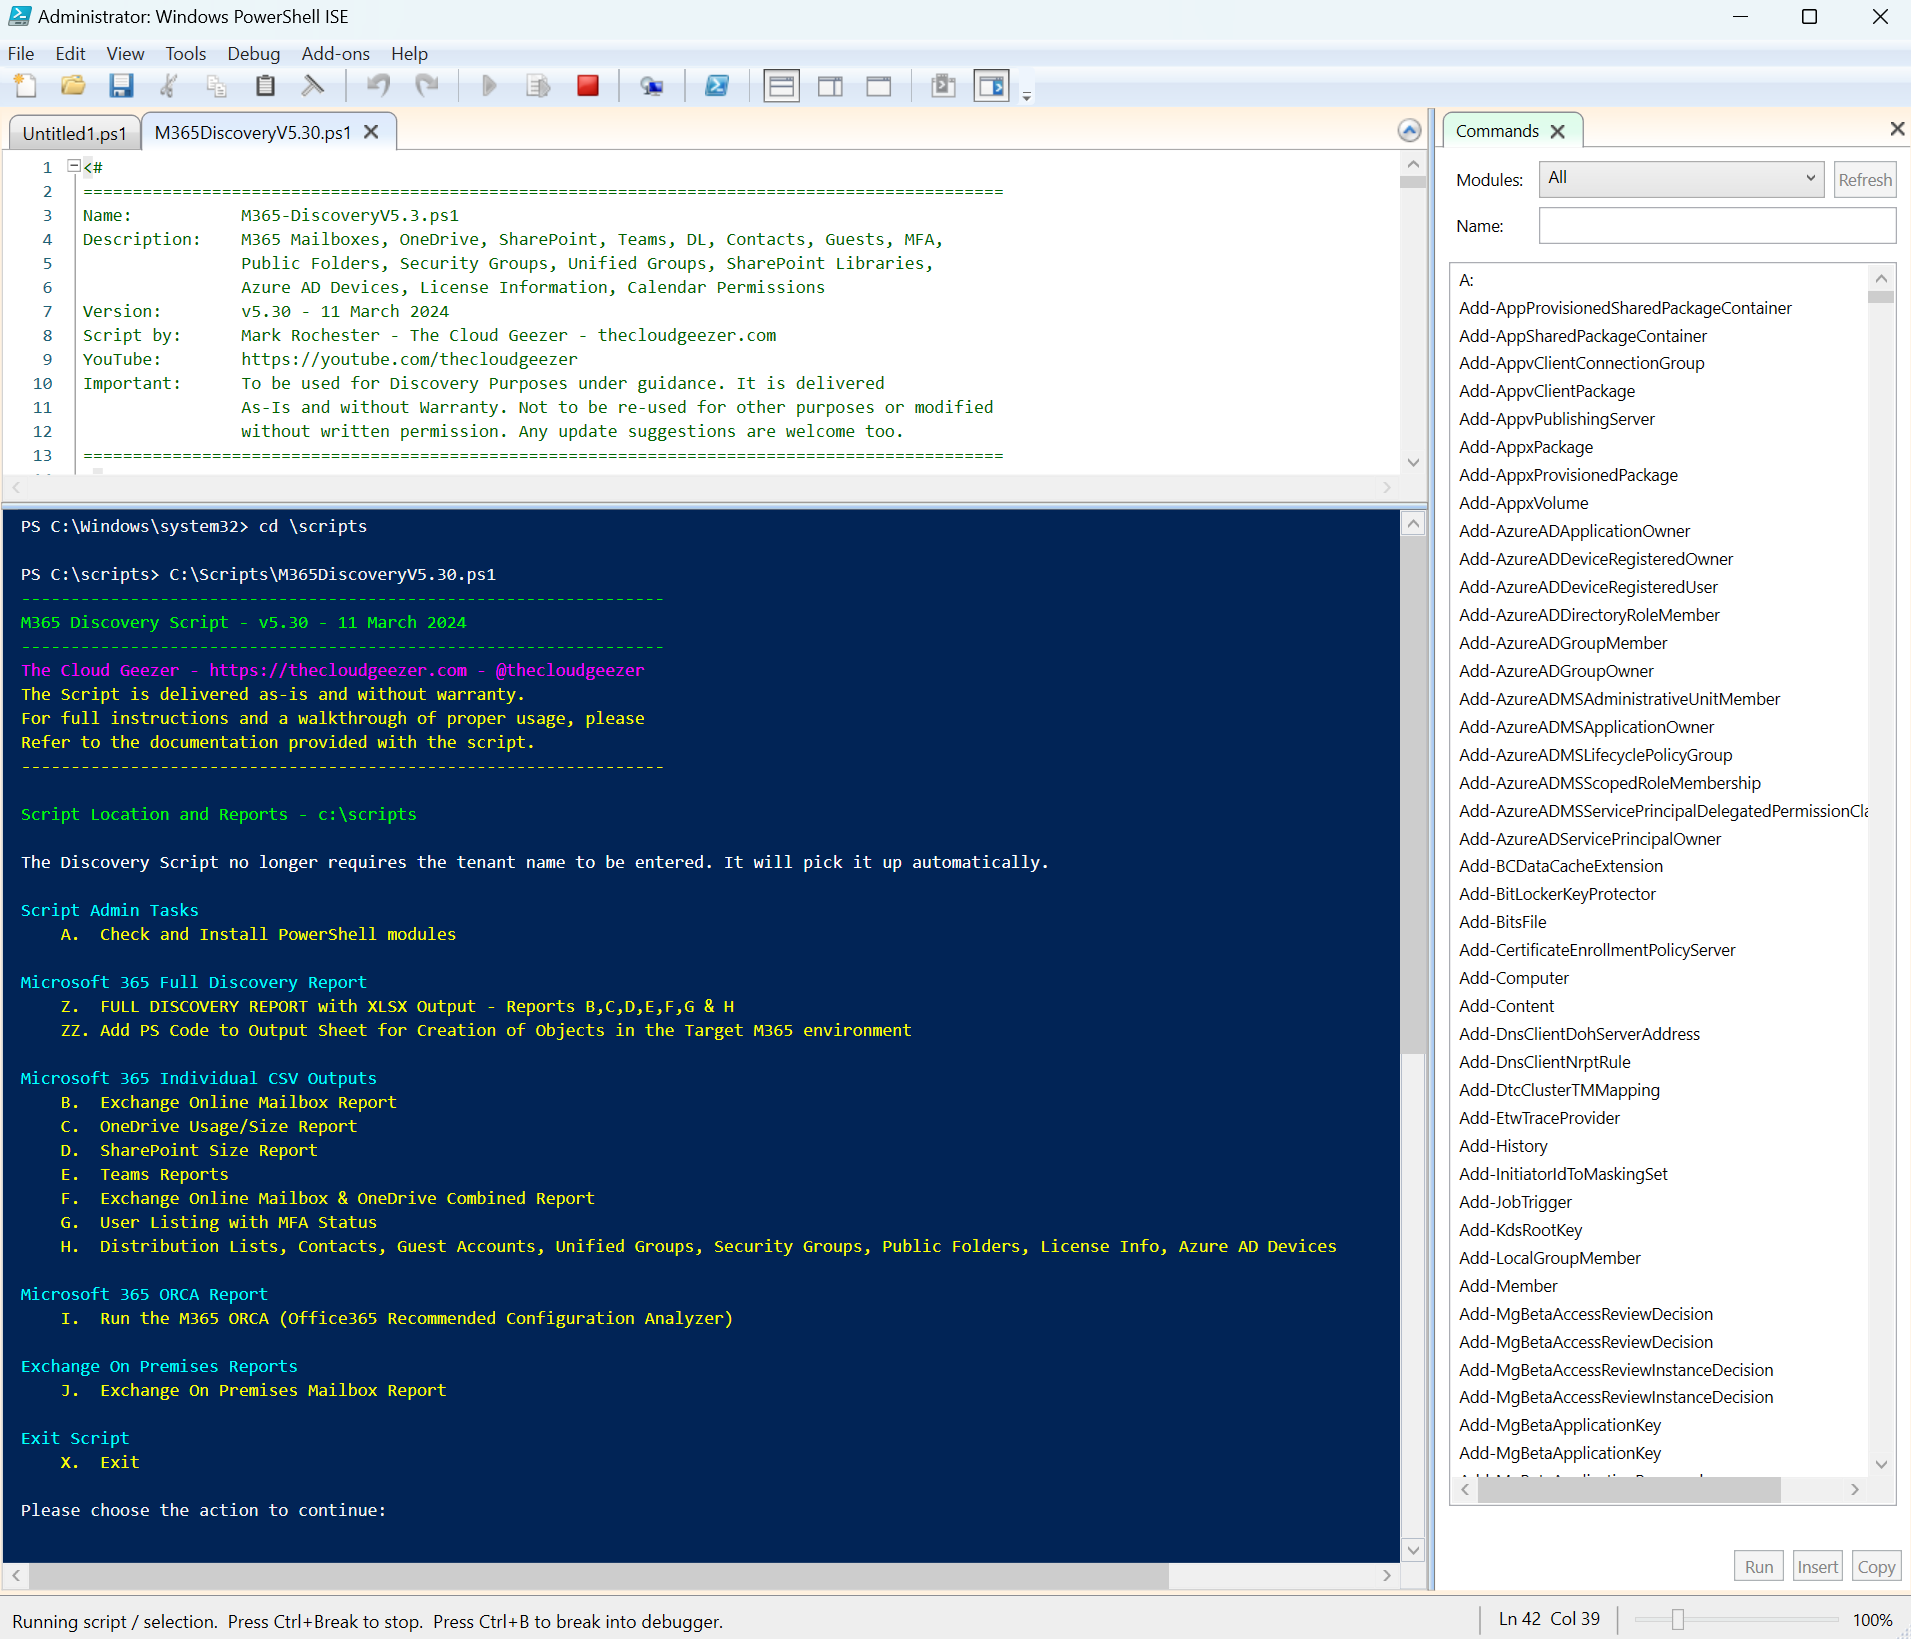Viewport: 1911px width, 1639px height.
Task: Click the Name filter field in Commands pane
Action: (1715, 225)
